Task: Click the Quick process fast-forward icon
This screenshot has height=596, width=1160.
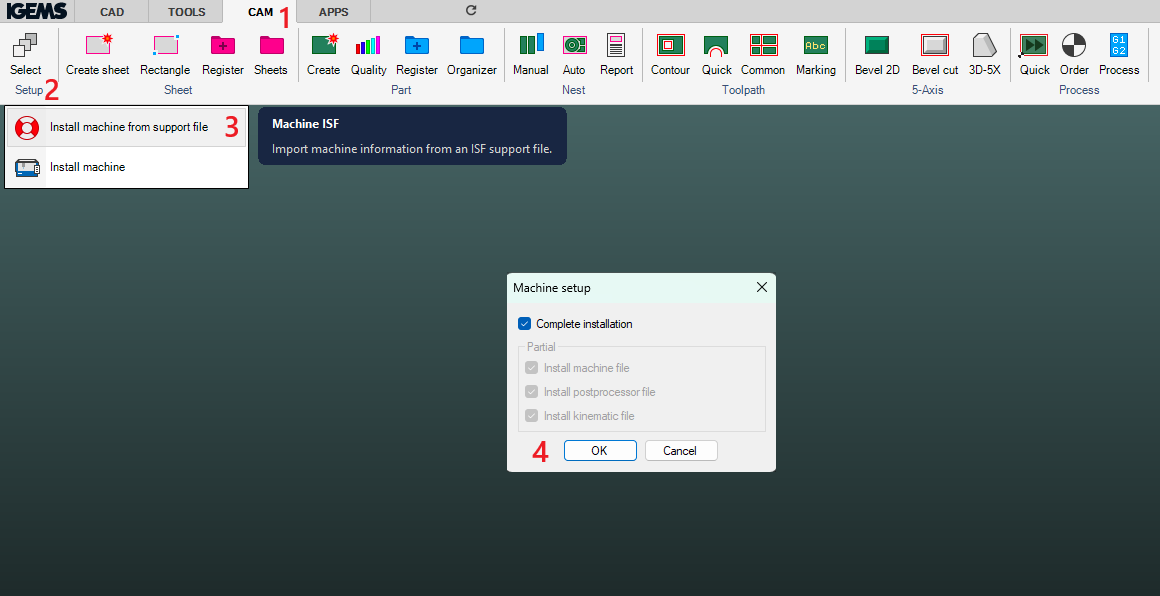Action: coord(1033,46)
